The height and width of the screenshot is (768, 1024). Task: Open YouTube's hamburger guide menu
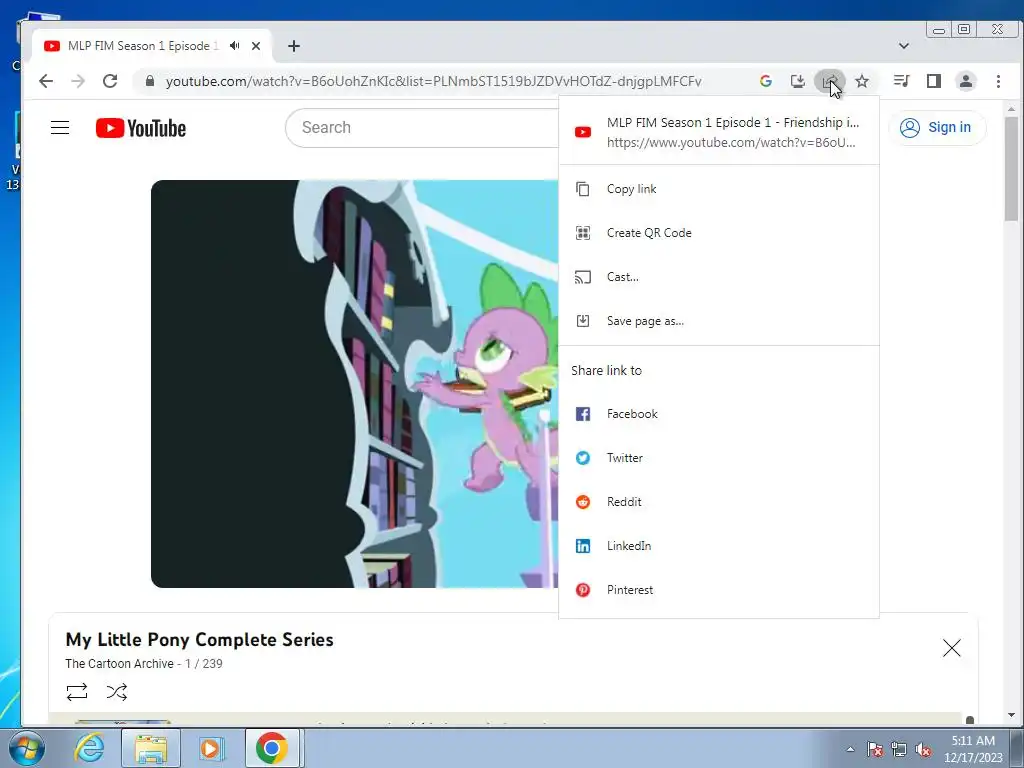pyautogui.click(x=60, y=127)
